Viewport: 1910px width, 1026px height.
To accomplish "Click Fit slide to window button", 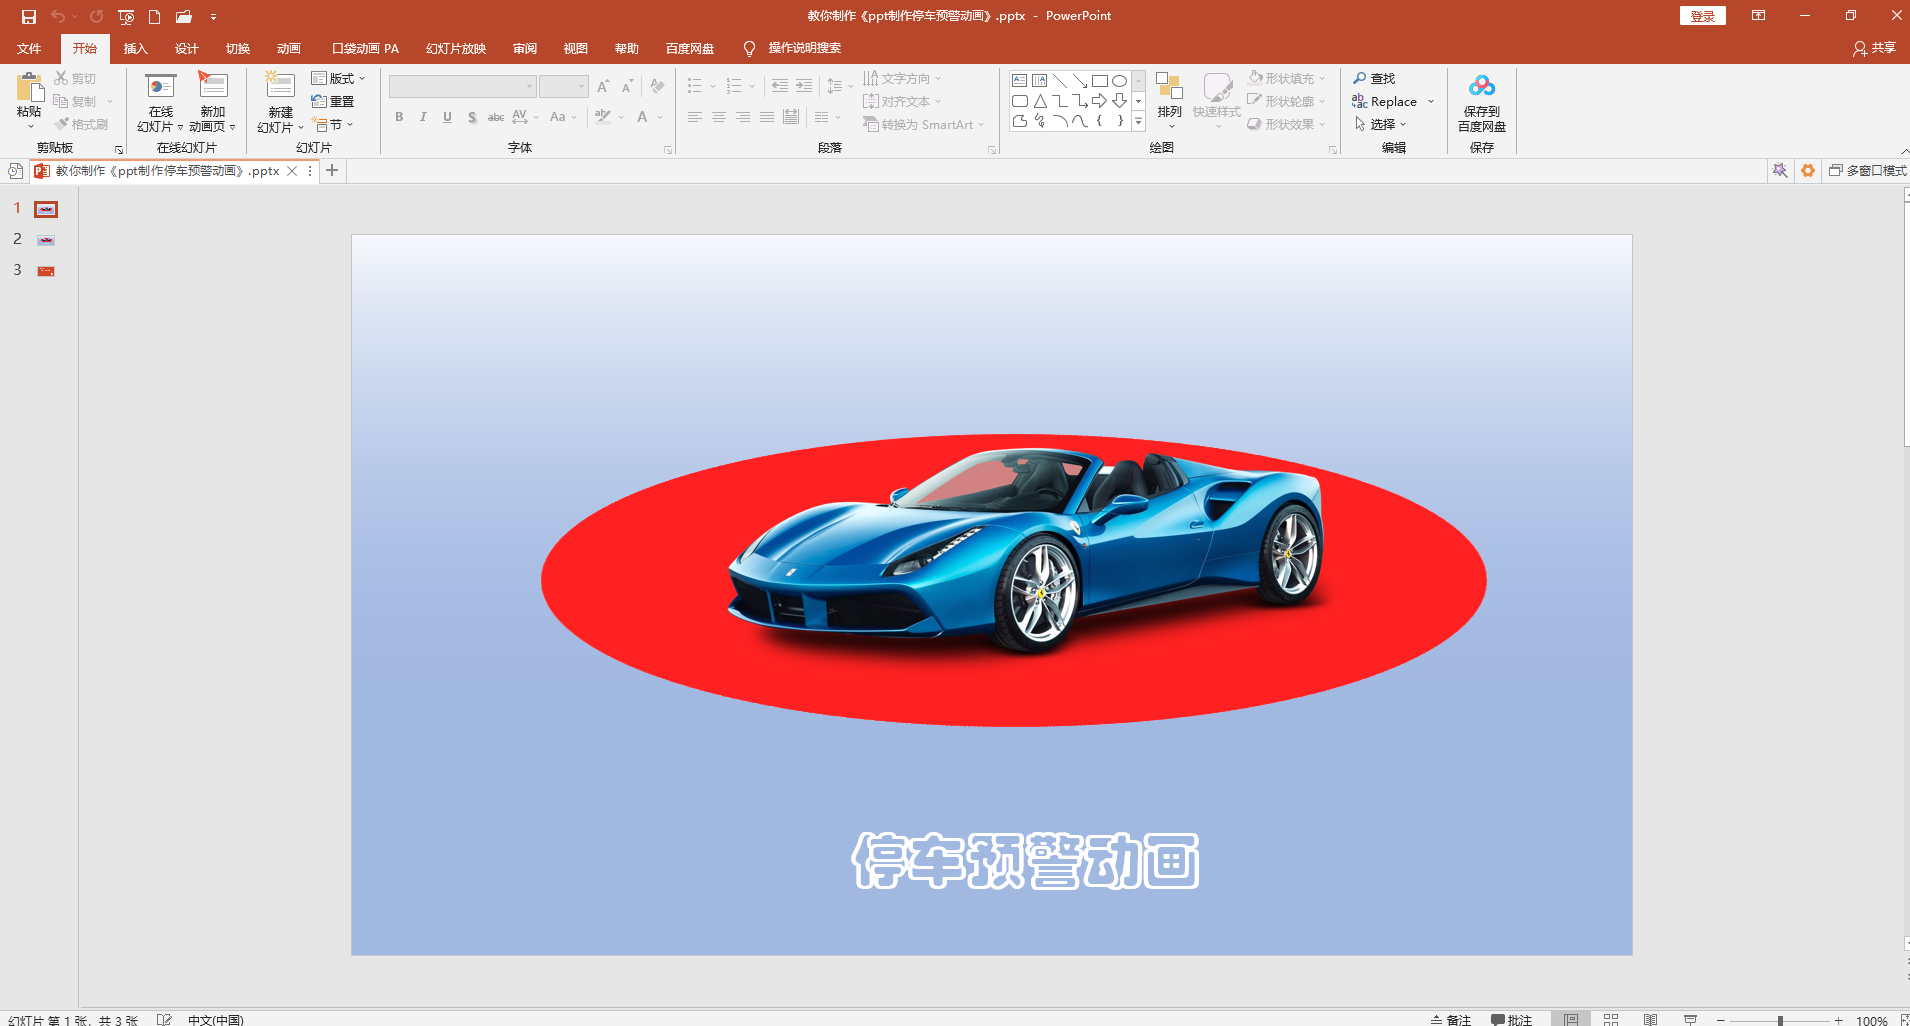I will pos(1904,1020).
